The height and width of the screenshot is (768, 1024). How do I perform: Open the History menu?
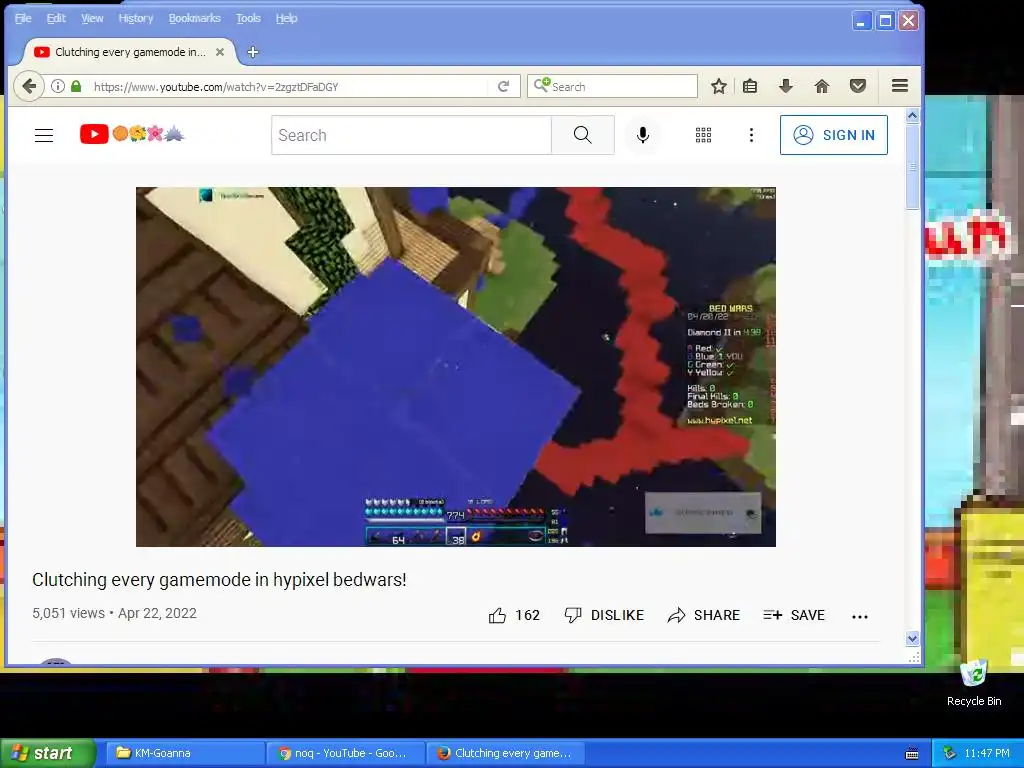pos(136,18)
